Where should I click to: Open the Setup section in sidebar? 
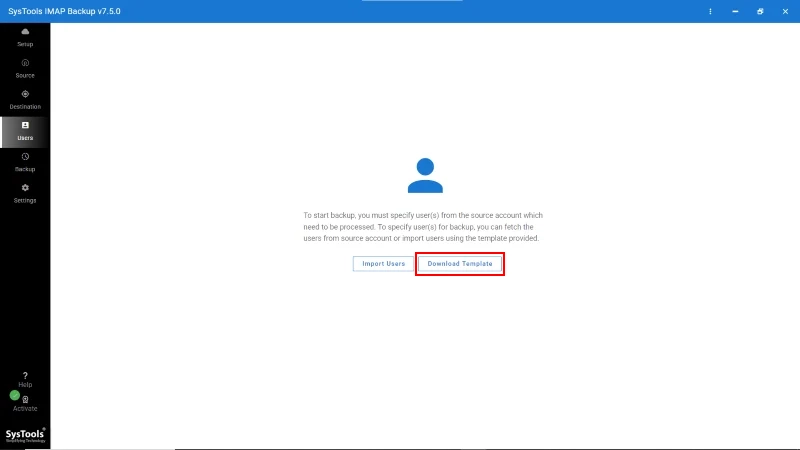pyautogui.click(x=25, y=38)
